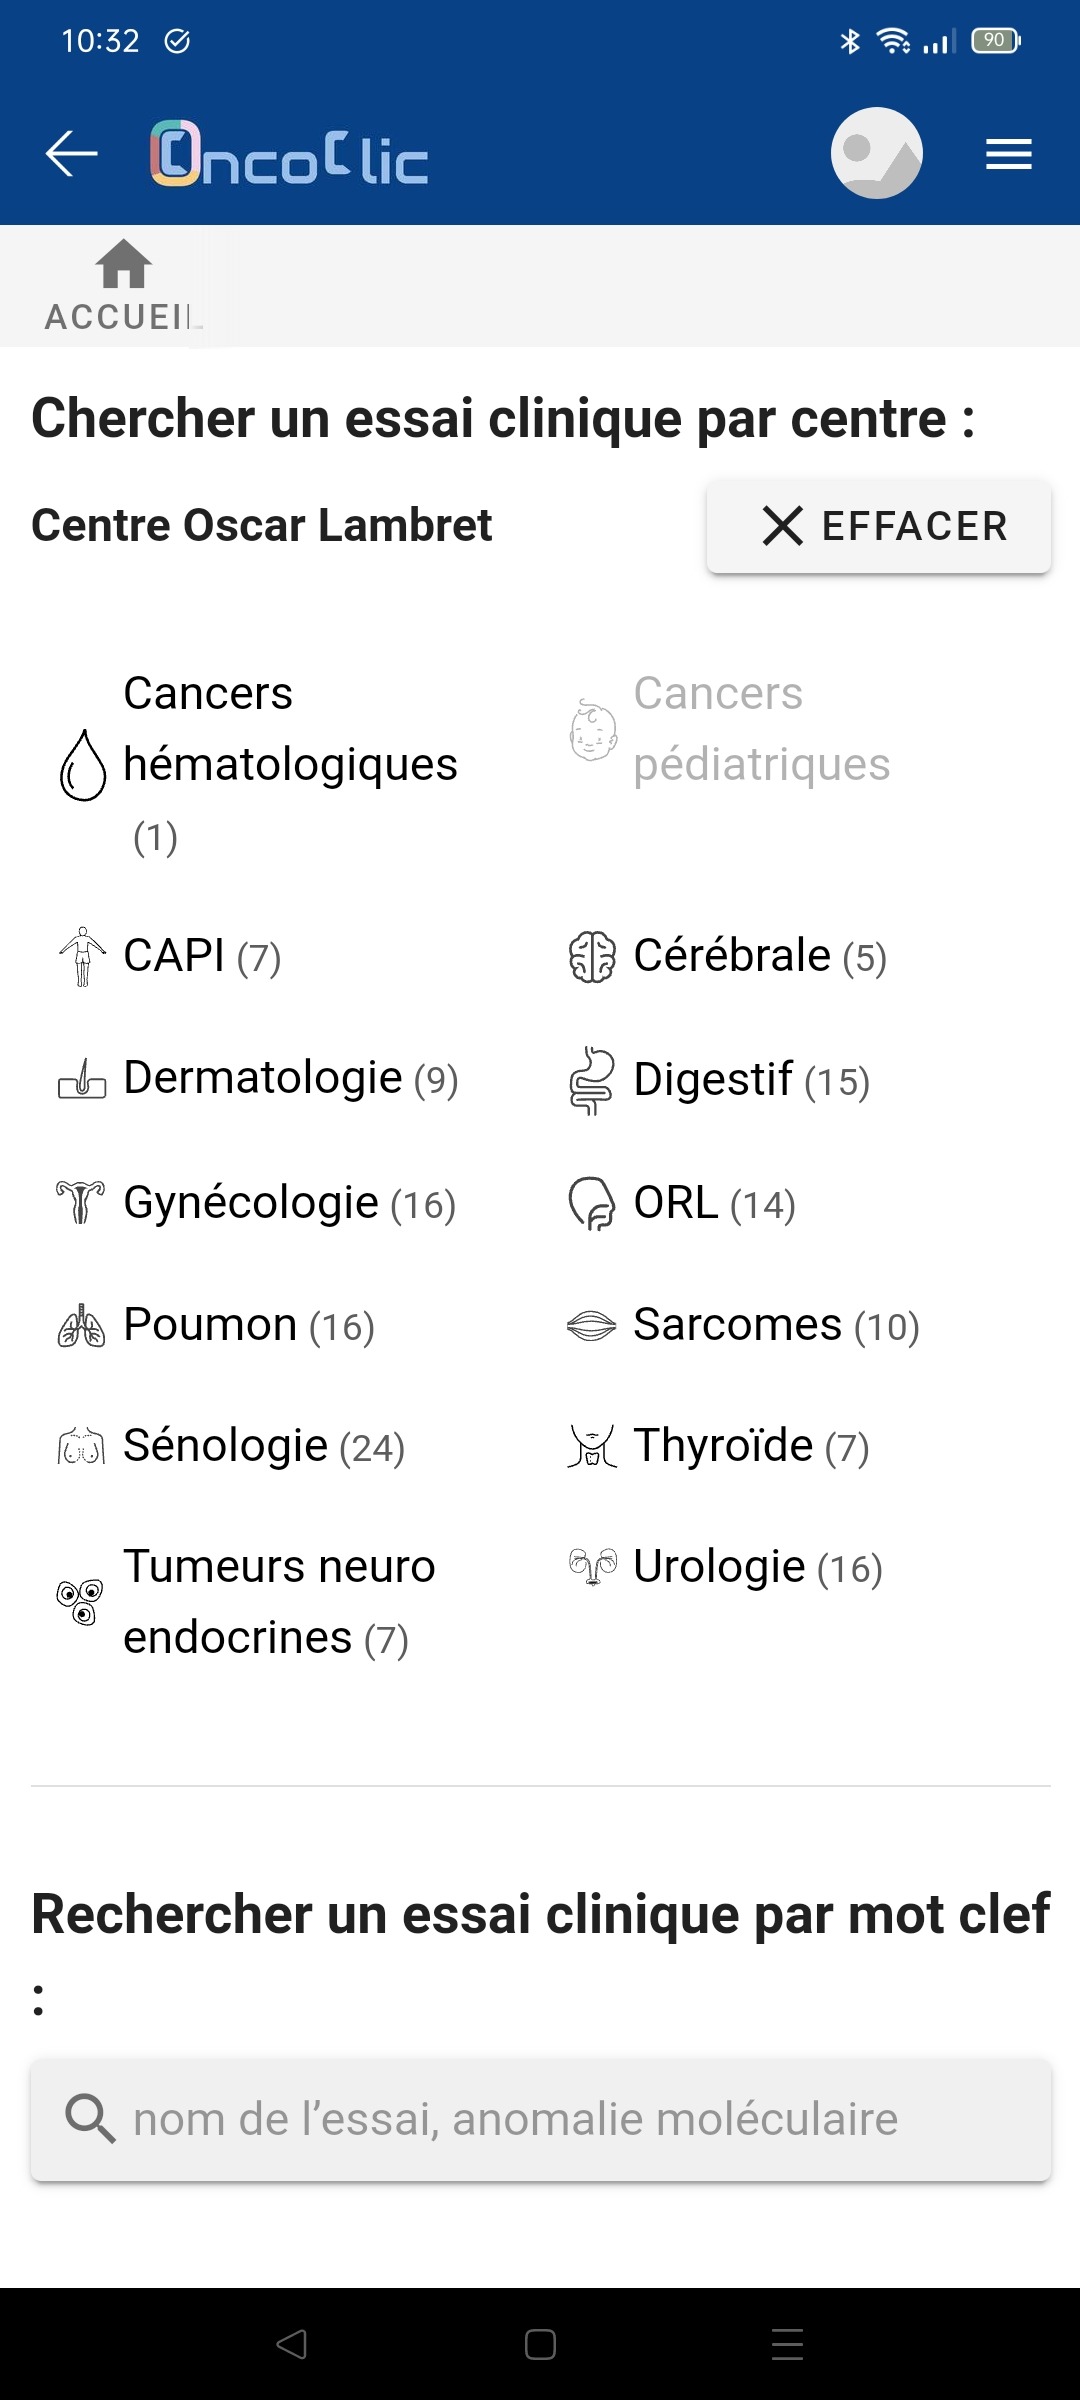
Task: Tap the ORL head icon
Action: (592, 1203)
